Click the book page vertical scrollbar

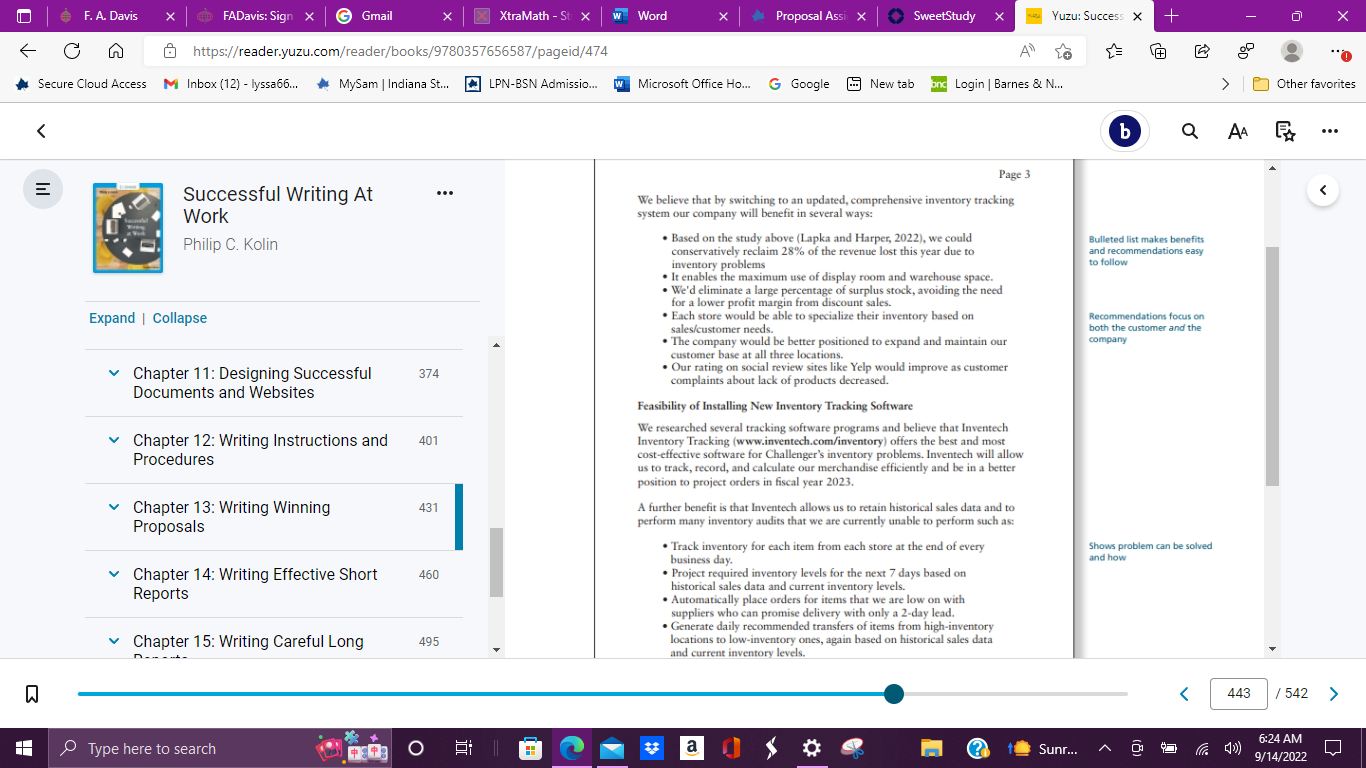[x=1272, y=366]
